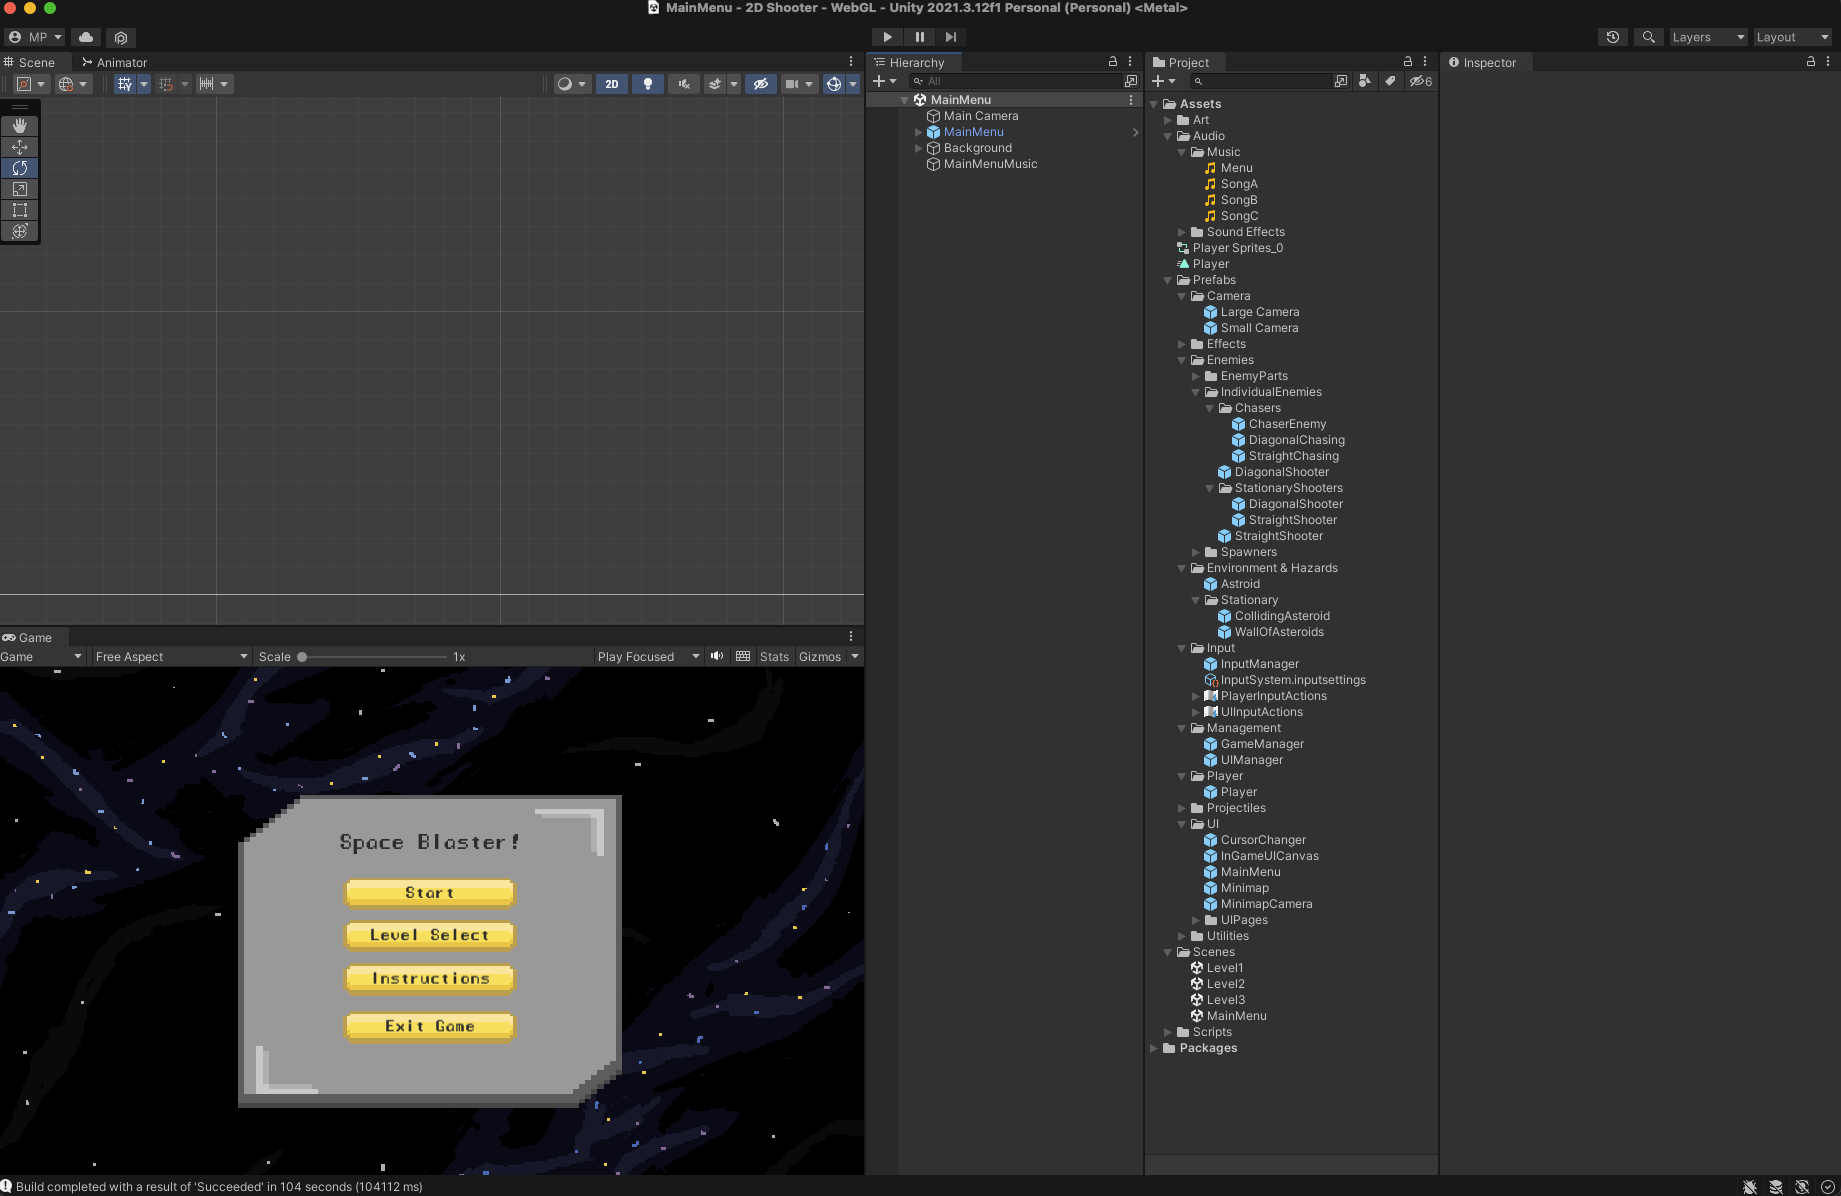This screenshot has width=1841, height=1196.
Task: Open the Layout dropdown menu
Action: (x=1792, y=37)
